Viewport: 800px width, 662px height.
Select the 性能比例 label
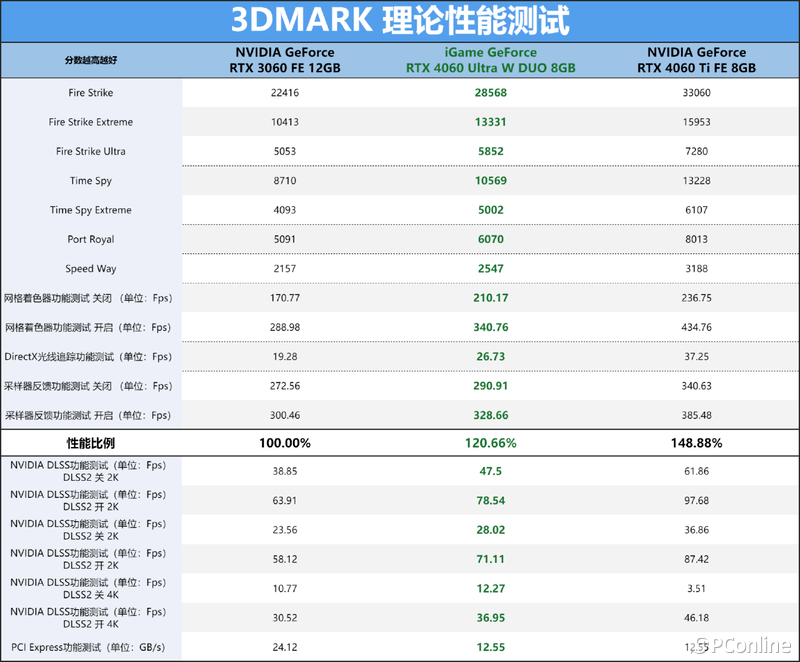coord(91,443)
